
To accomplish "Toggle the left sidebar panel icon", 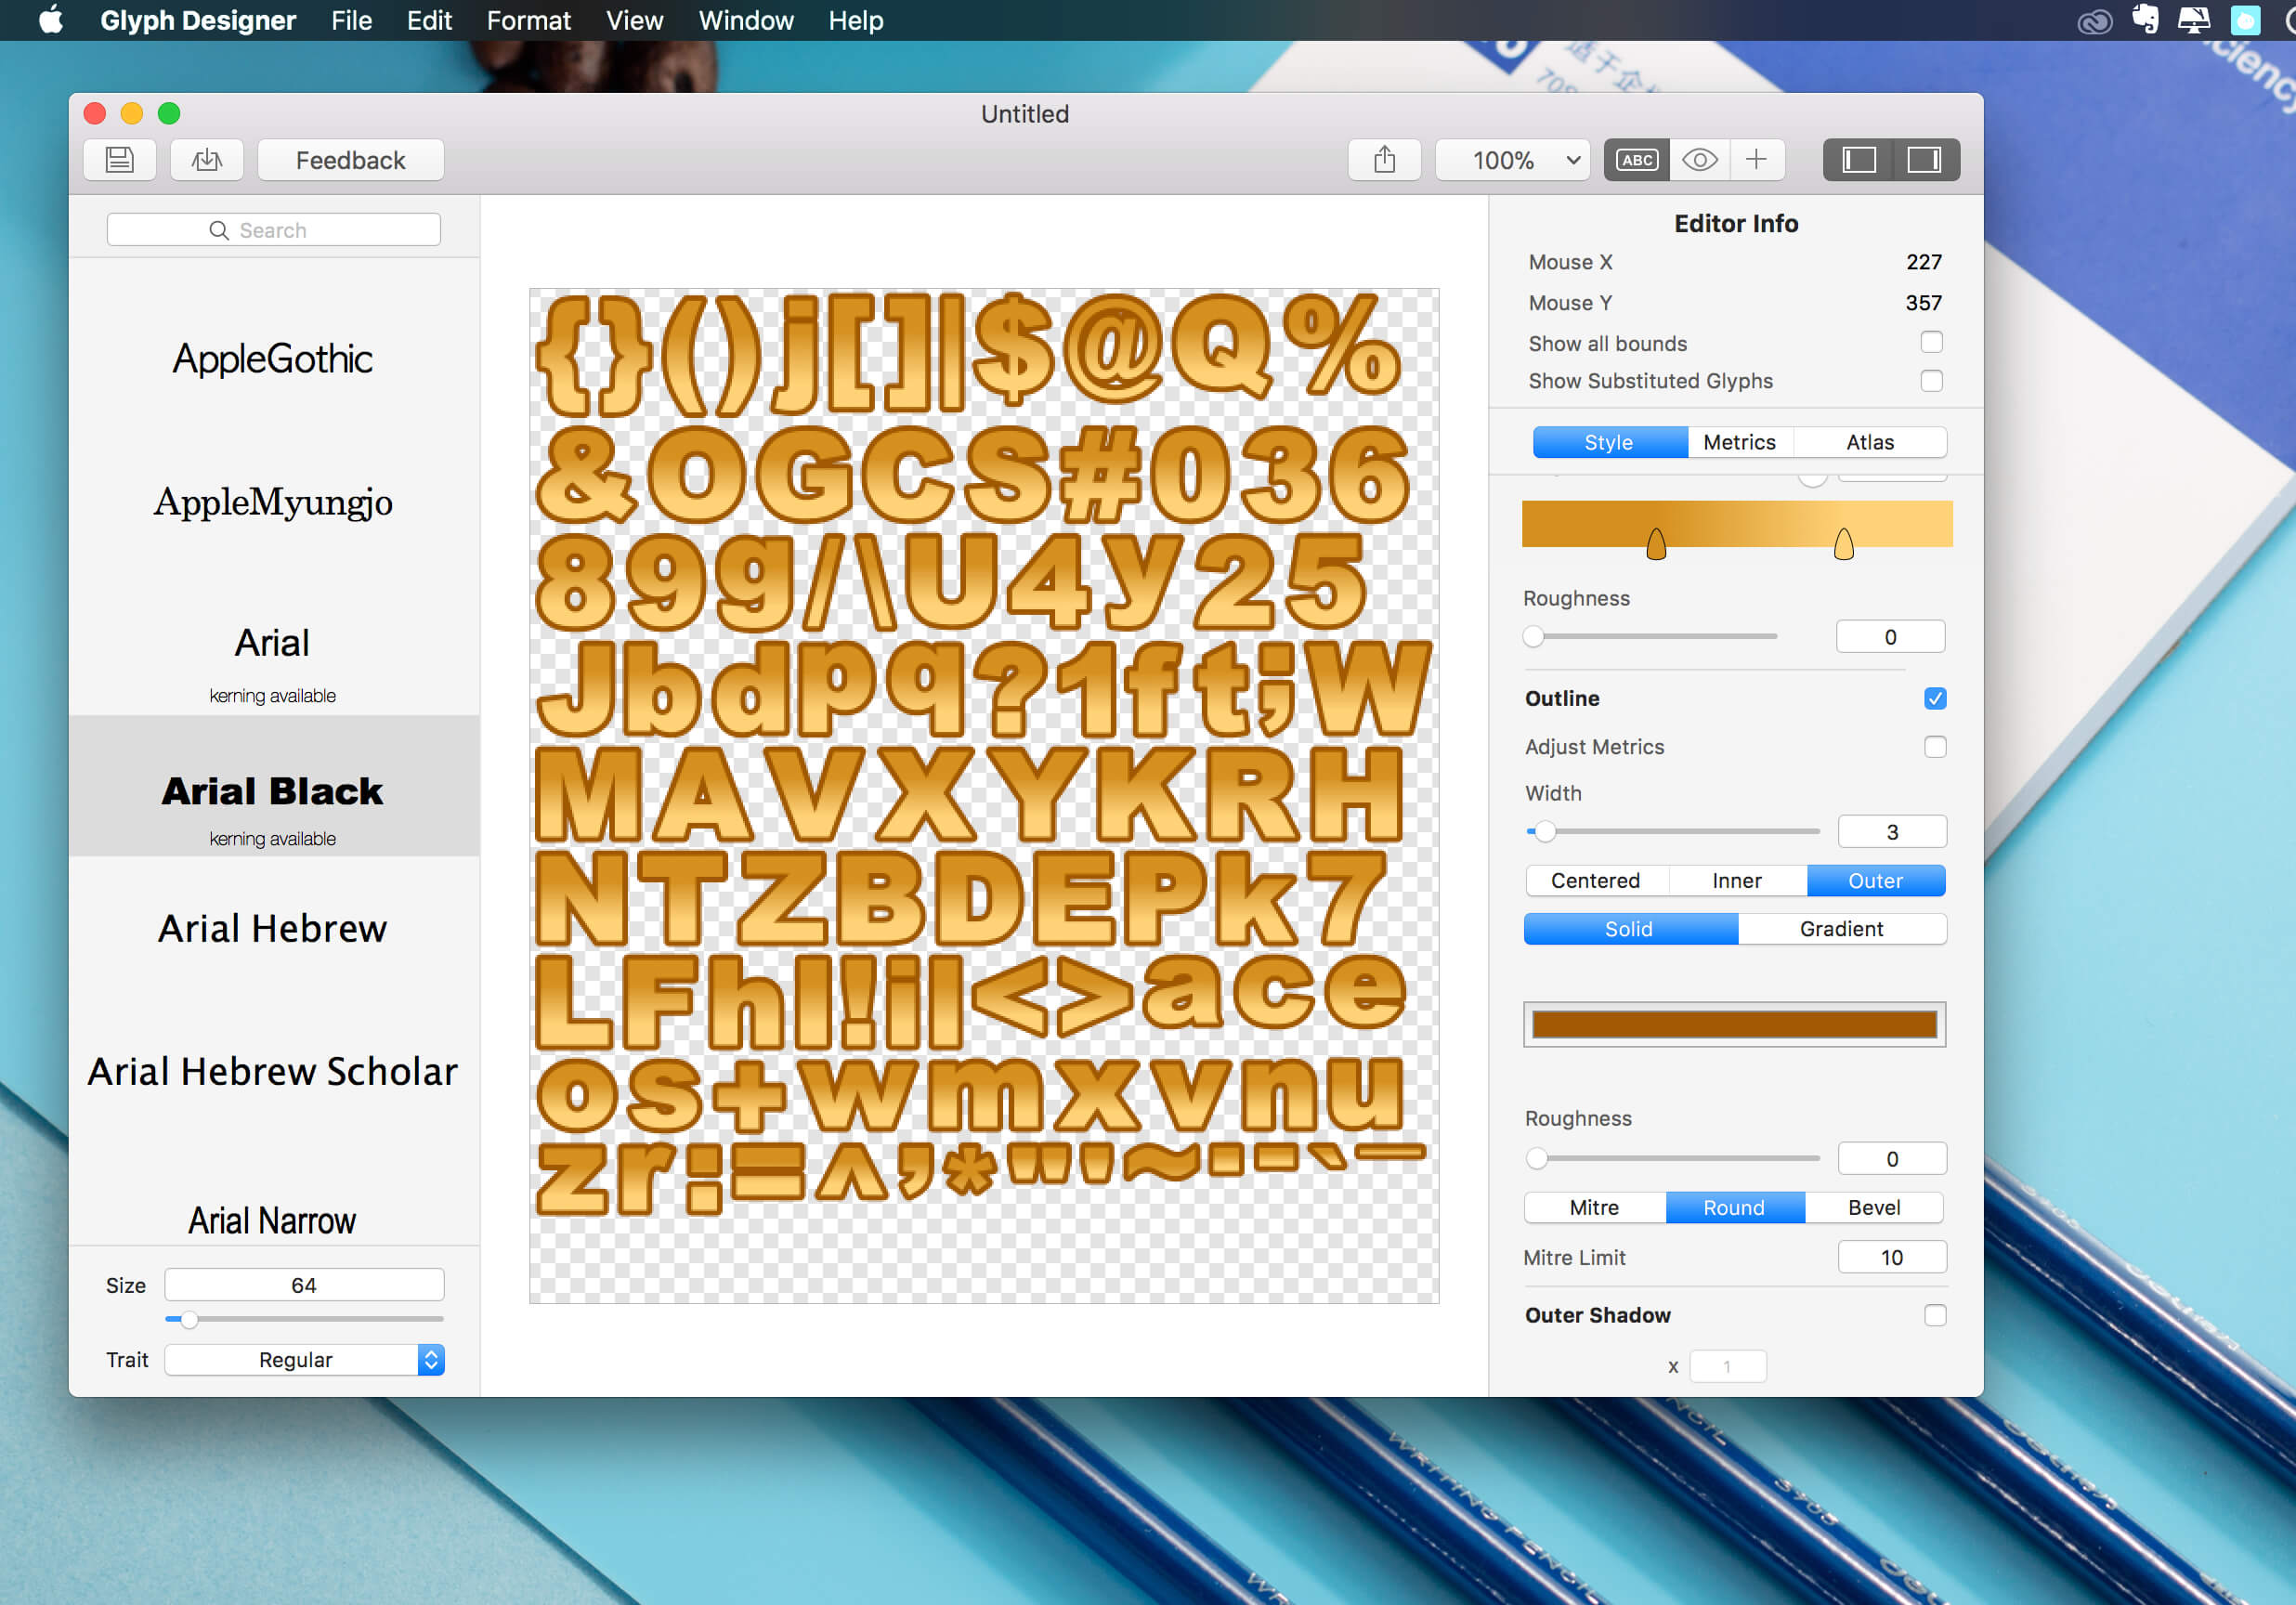I will [x=1858, y=160].
